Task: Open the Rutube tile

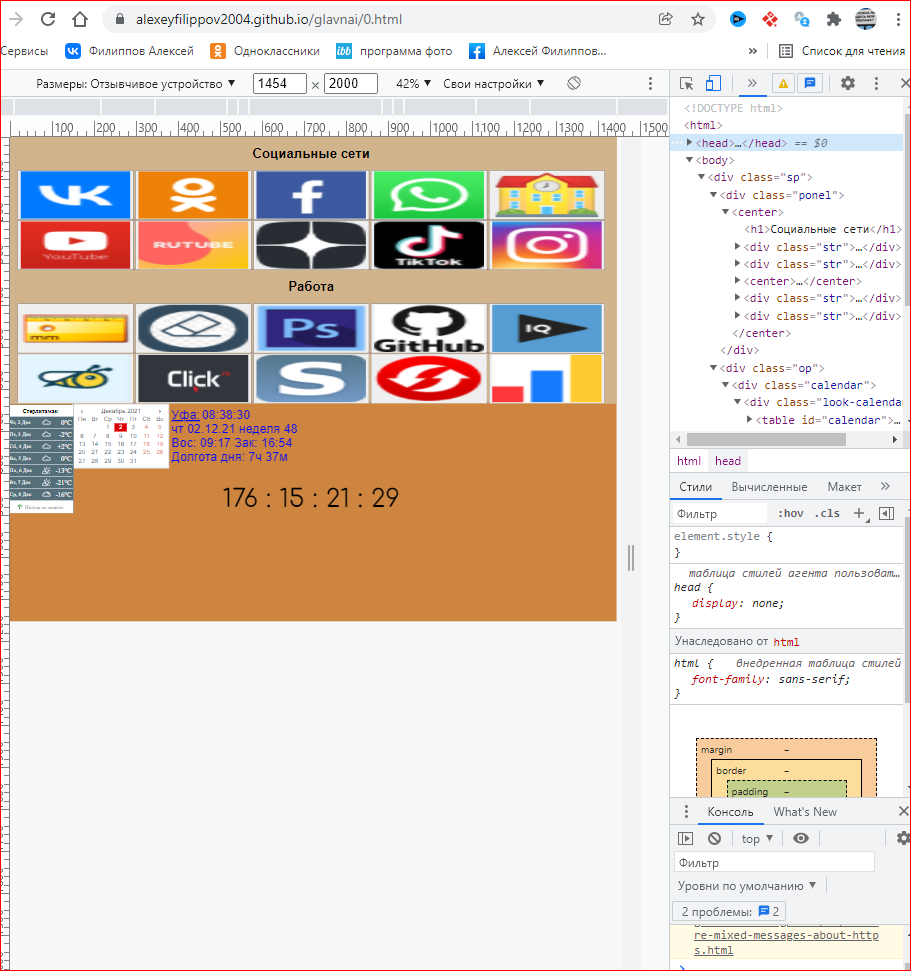Action: coord(193,245)
